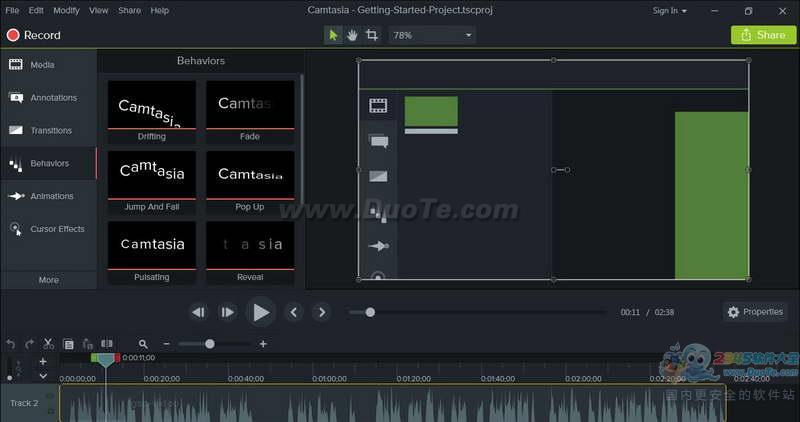This screenshot has width=800, height=422.
Task: Click the arrow animations icon inside canvas preview
Action: (x=379, y=246)
